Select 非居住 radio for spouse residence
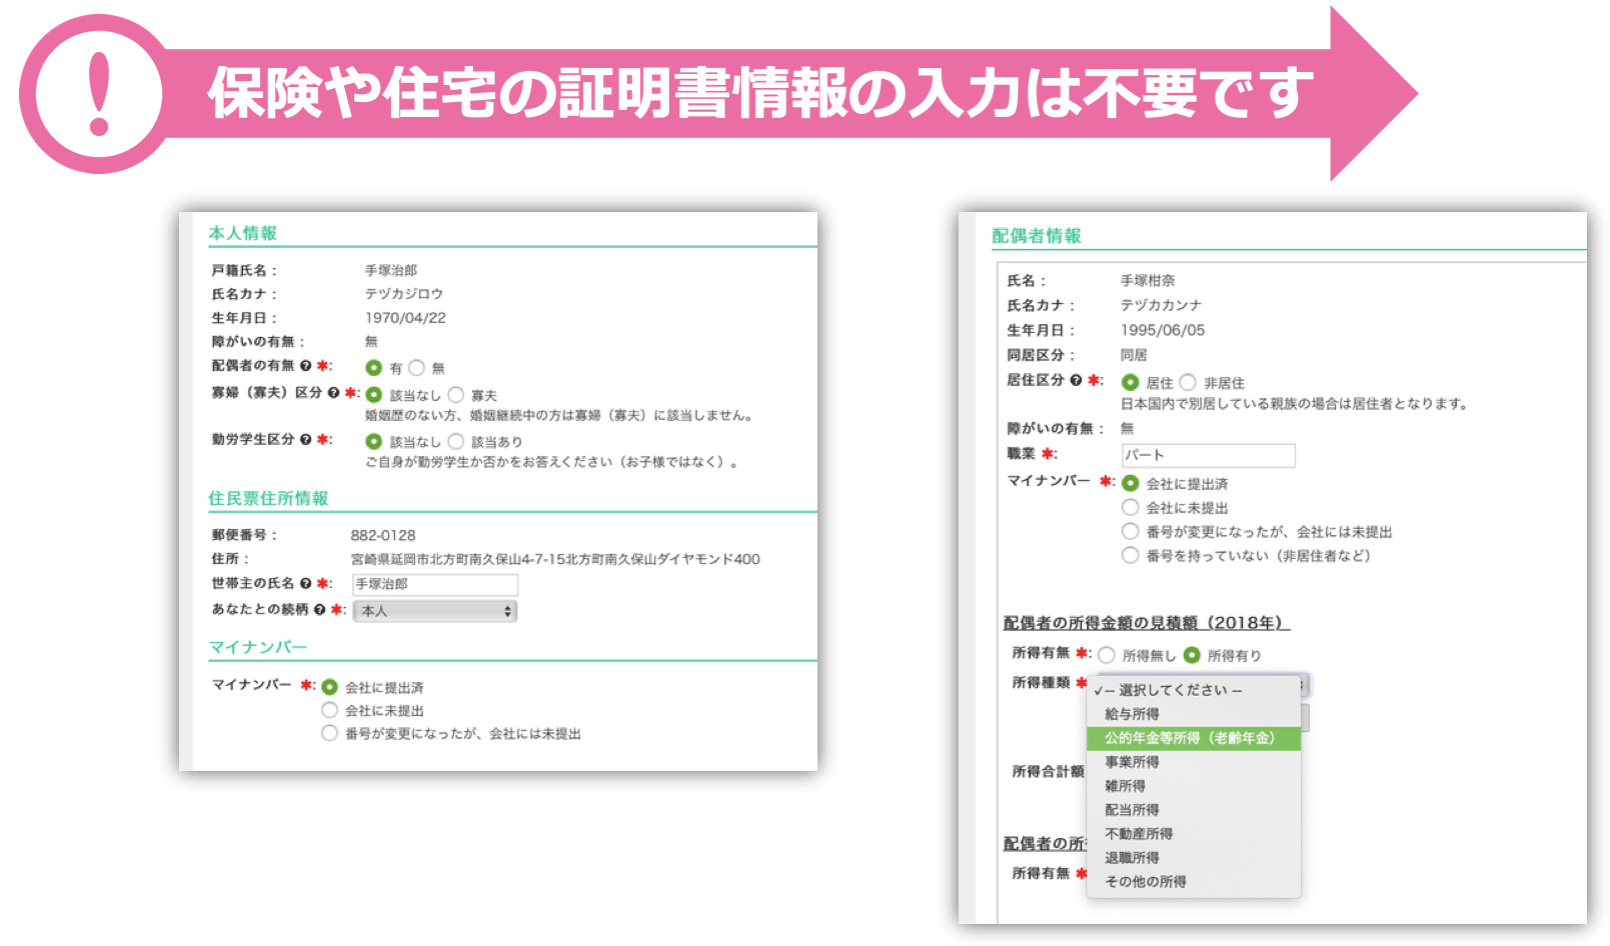This screenshot has height=946, width=1610. [x=1188, y=382]
